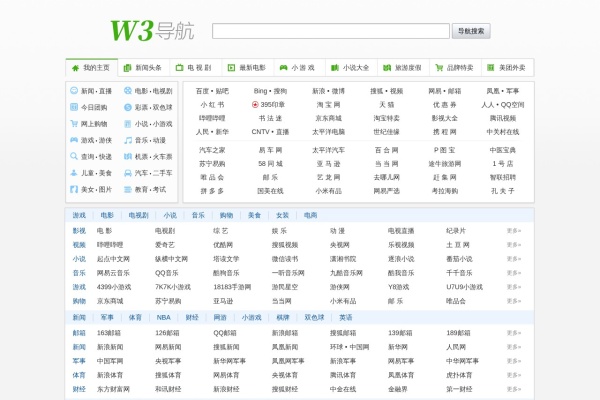Open the 天 猫 link
This screenshot has height=400, width=600.
click(x=386, y=104)
